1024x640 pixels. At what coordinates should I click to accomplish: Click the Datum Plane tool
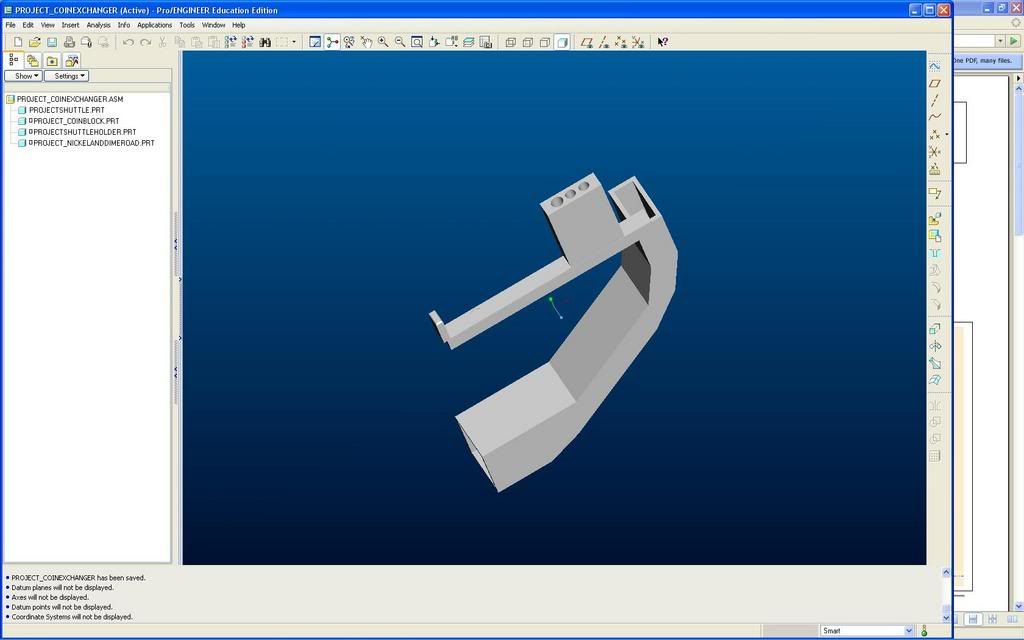935,83
